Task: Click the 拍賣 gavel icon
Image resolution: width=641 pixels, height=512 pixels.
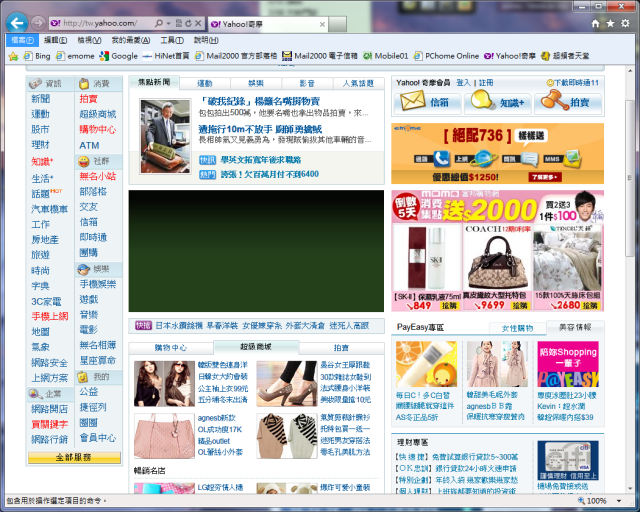Action: pos(555,100)
